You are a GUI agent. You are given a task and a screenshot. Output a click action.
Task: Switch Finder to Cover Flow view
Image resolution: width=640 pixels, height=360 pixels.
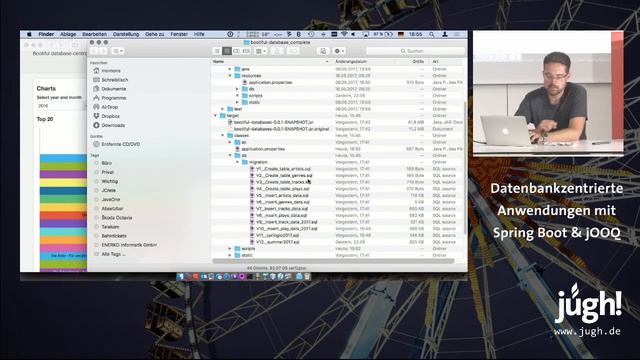pyautogui.click(x=246, y=51)
